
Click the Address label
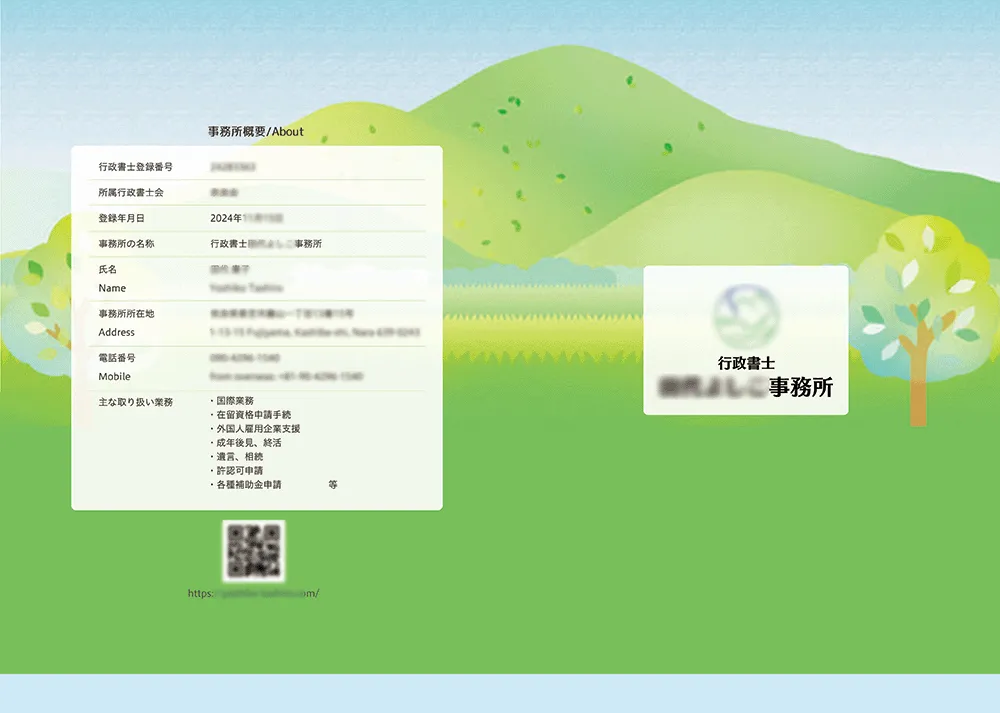coord(116,332)
